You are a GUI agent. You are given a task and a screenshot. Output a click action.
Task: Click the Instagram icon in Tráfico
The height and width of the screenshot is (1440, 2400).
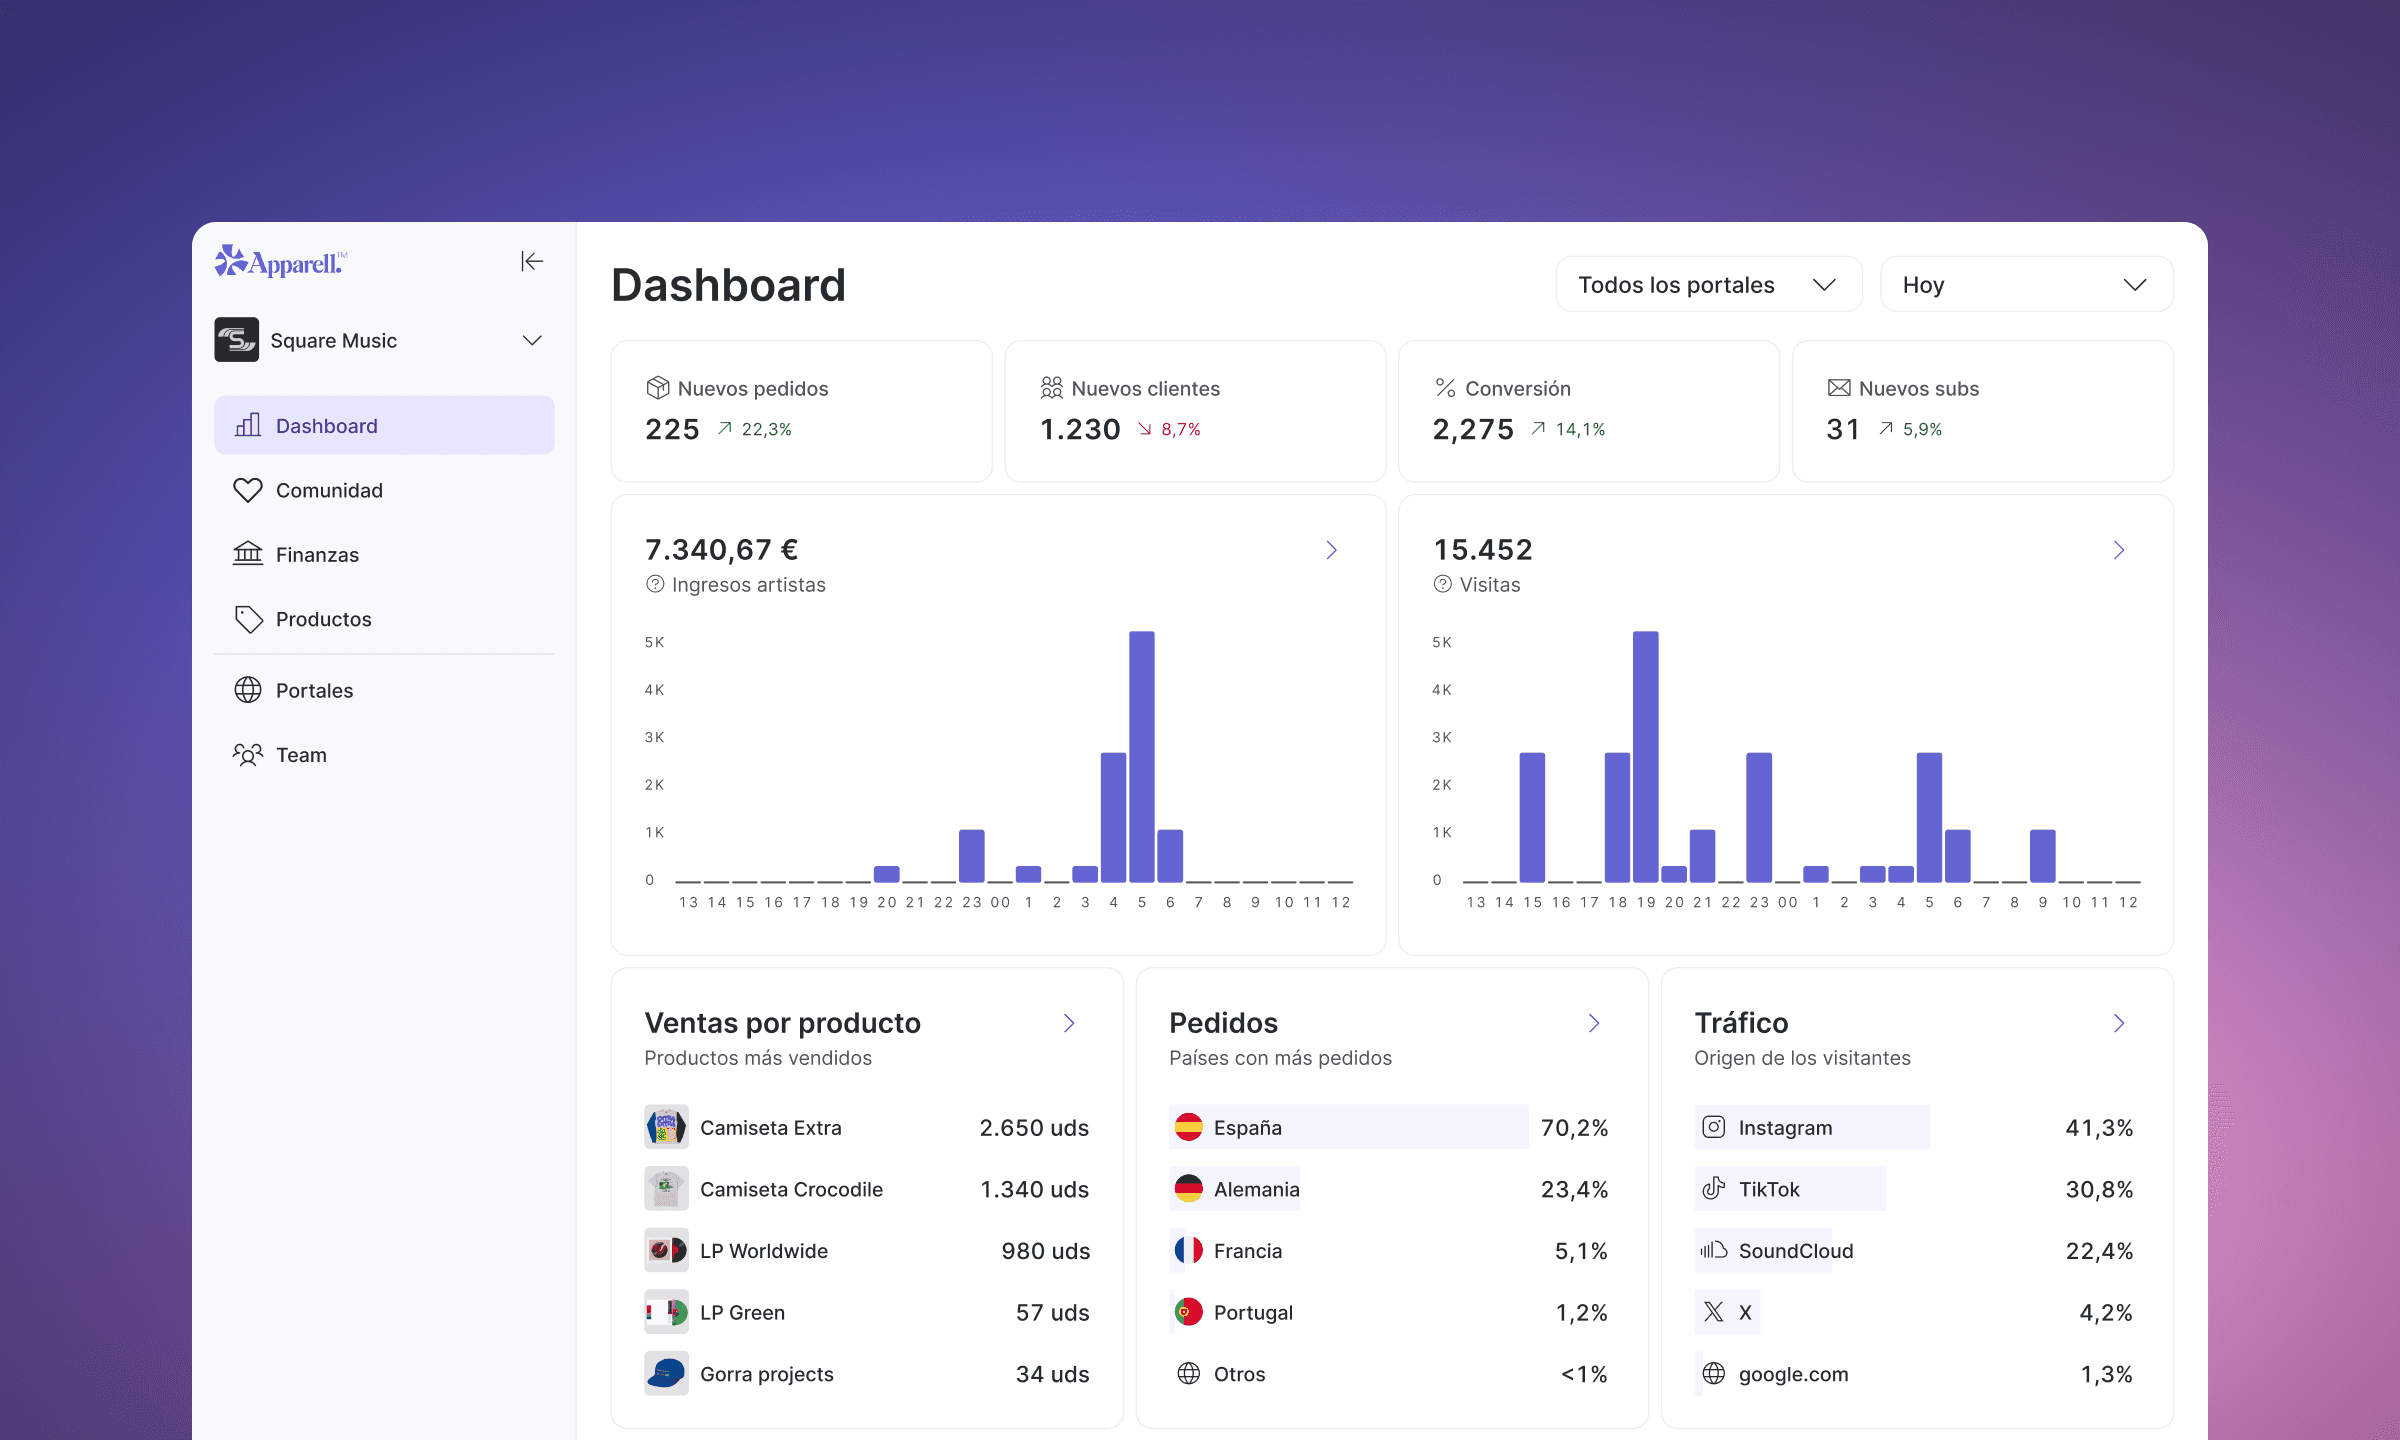click(x=1713, y=1128)
